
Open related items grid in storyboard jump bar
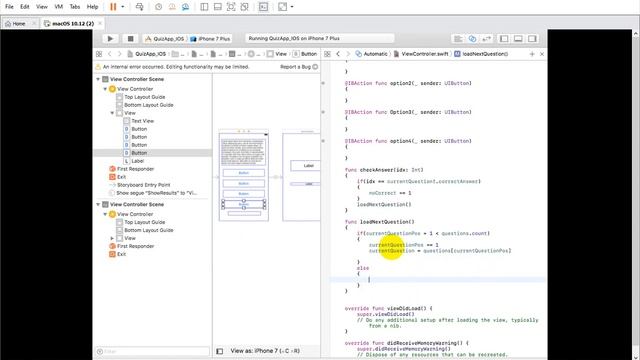pos(99,54)
